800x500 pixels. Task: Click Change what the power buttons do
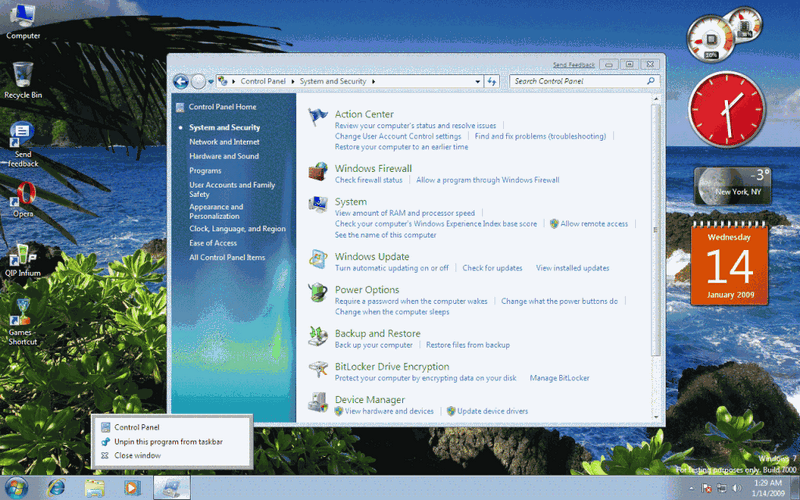coord(559,301)
